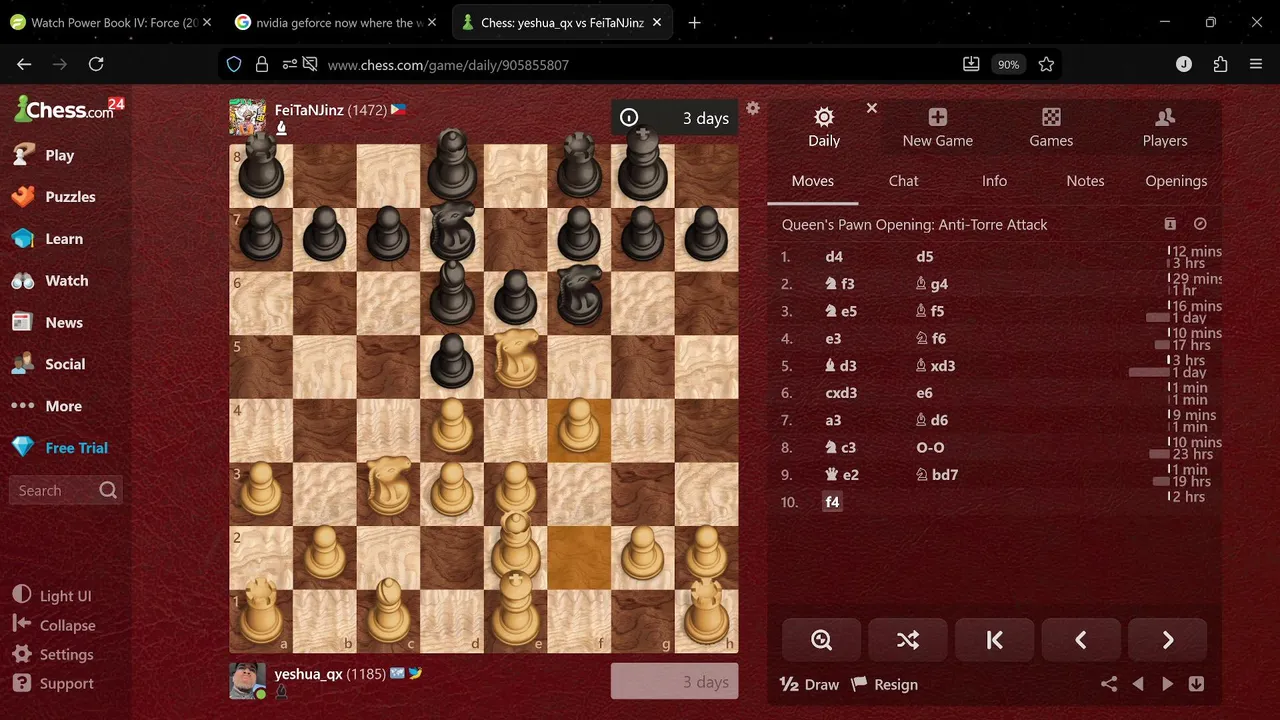The width and height of the screenshot is (1280, 720).
Task: Click the small previous game triangle
Action: [1138, 685]
